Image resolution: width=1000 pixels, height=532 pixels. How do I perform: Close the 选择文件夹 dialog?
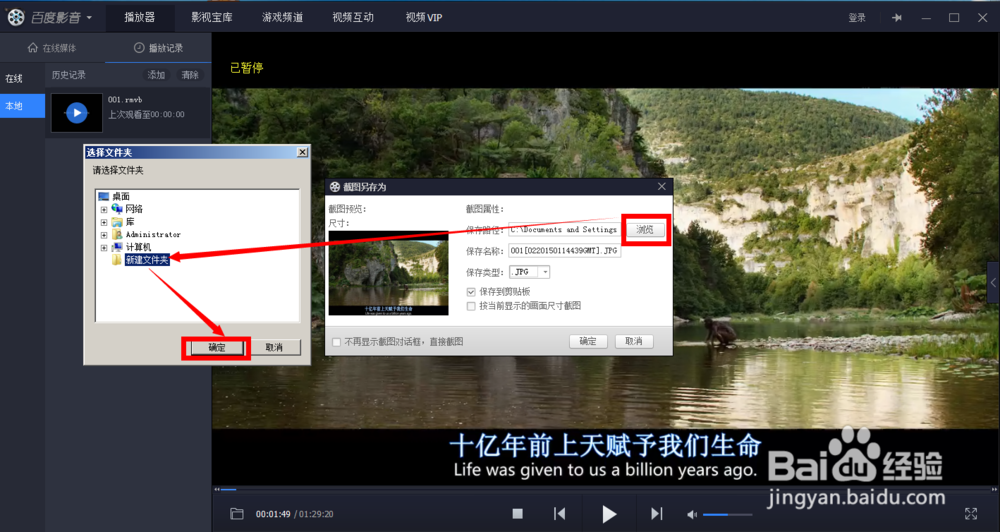302,152
